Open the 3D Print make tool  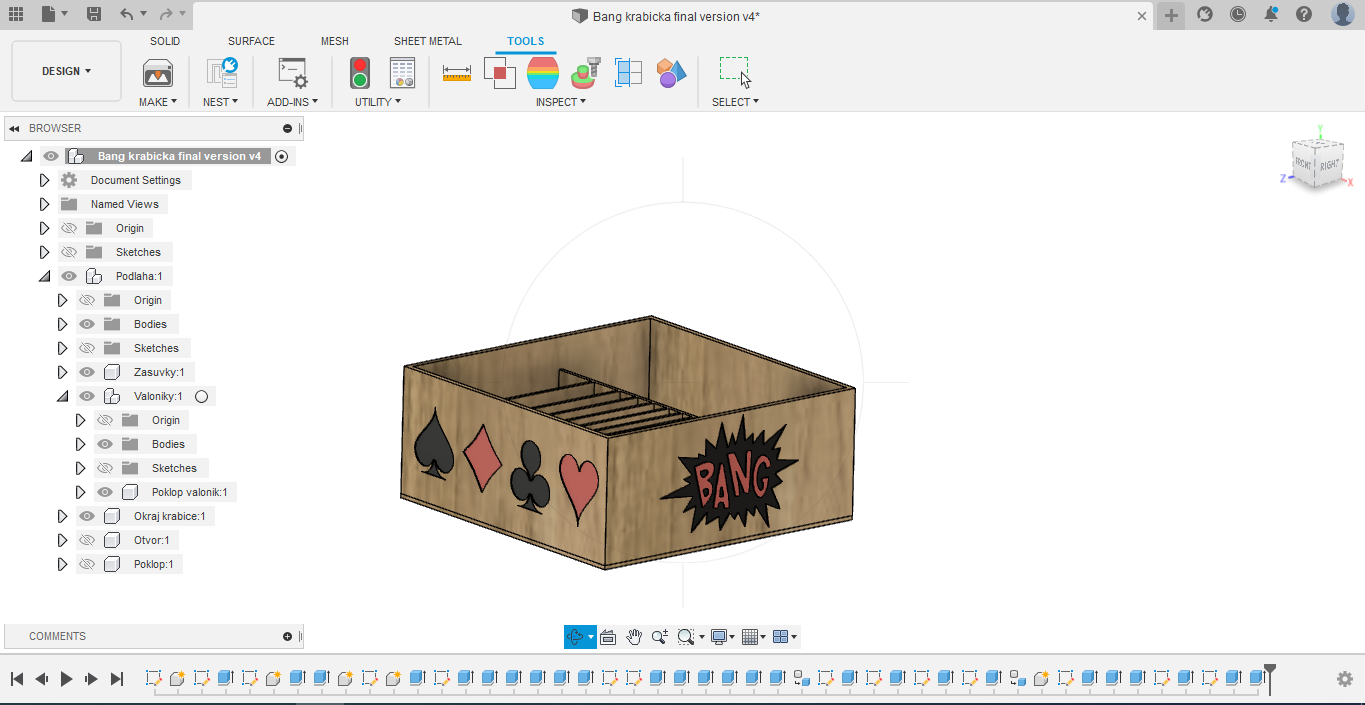[x=158, y=73]
